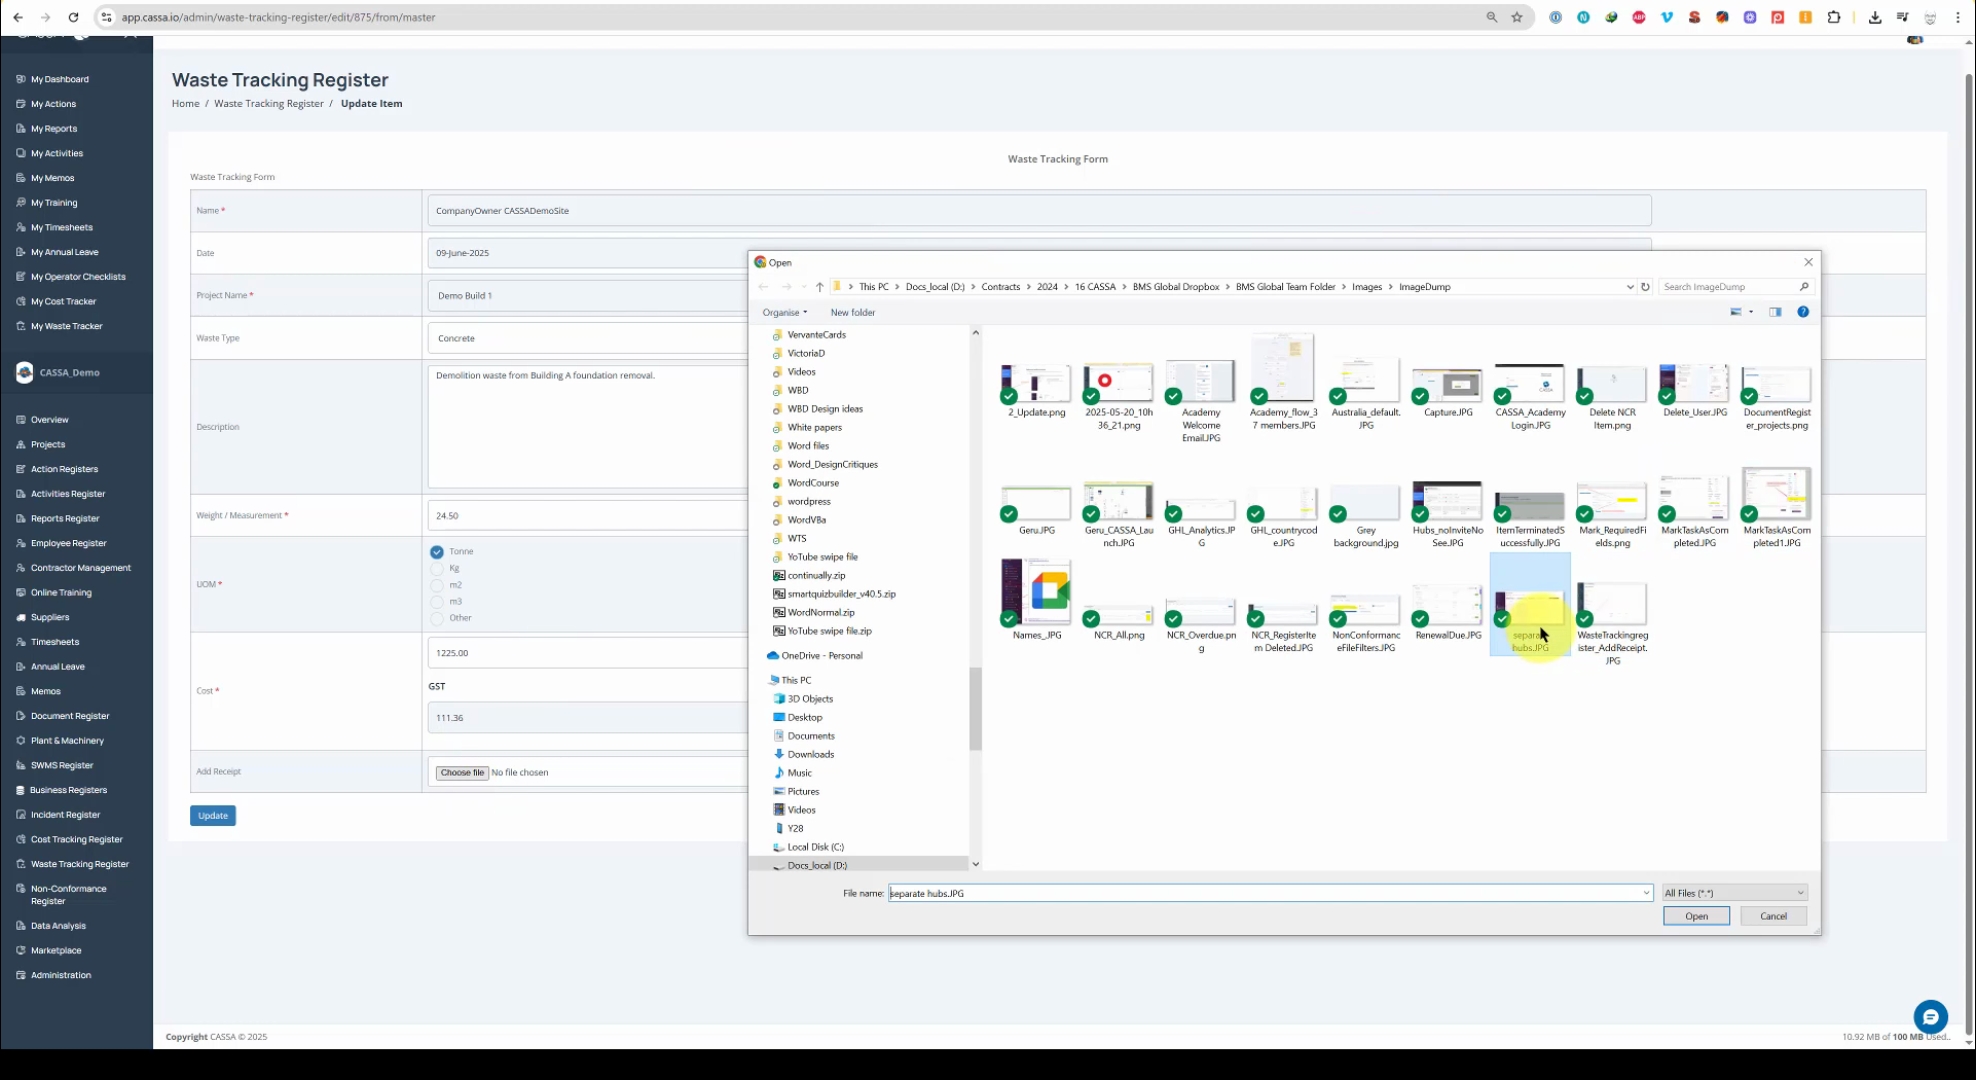Click the Chrome downloads icon

(1874, 17)
